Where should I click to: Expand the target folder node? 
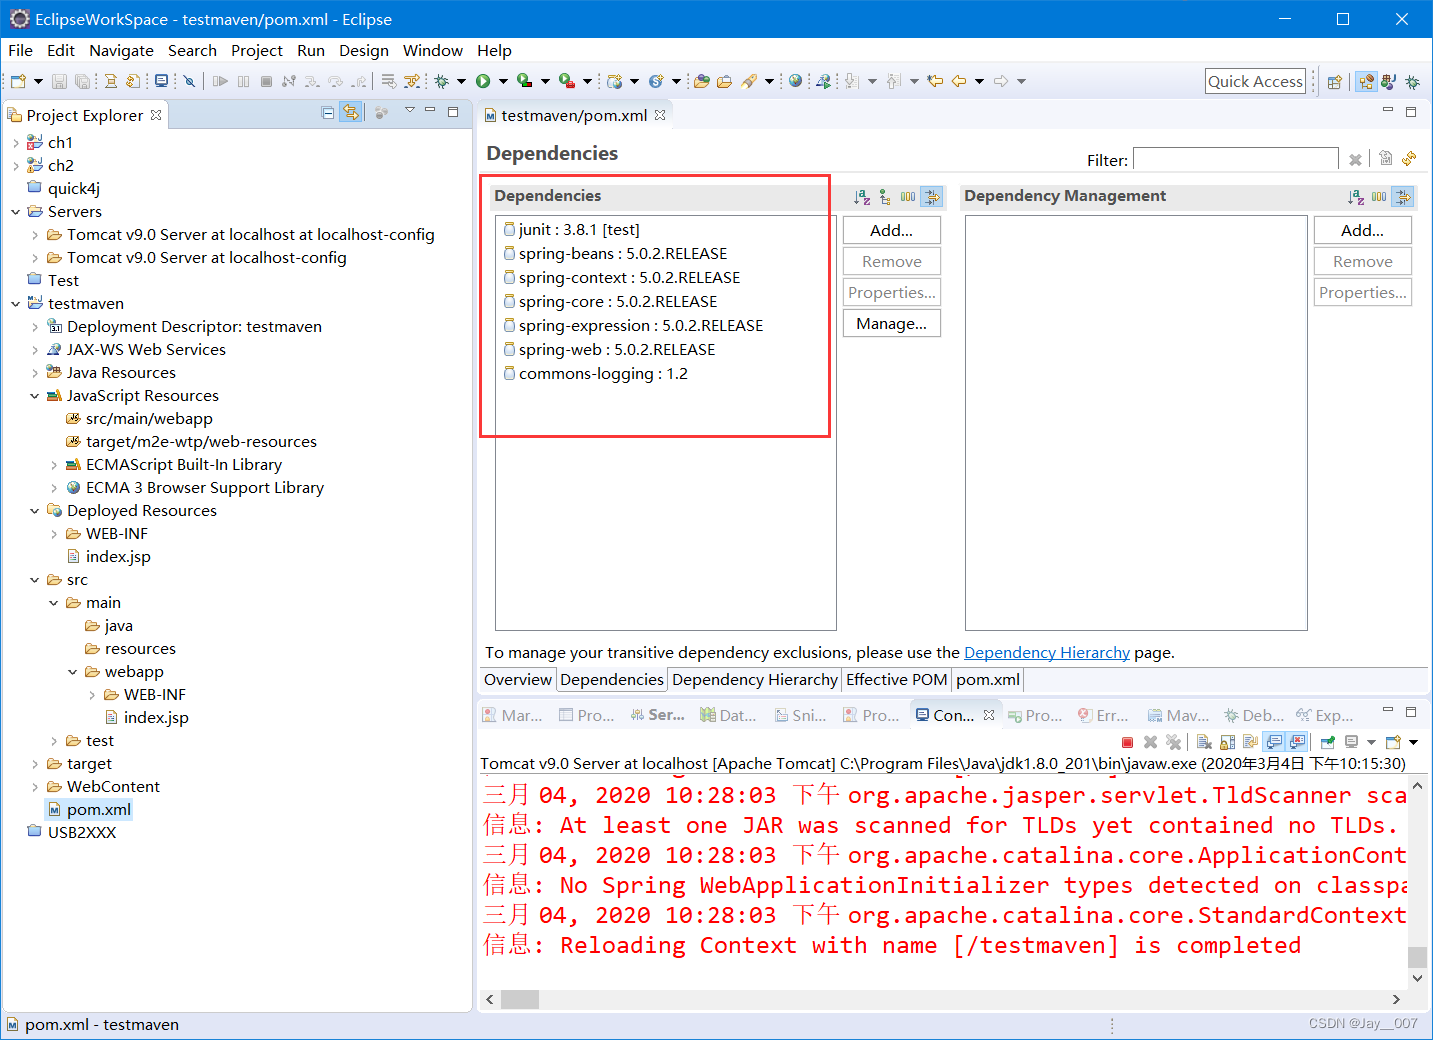[x=34, y=764]
